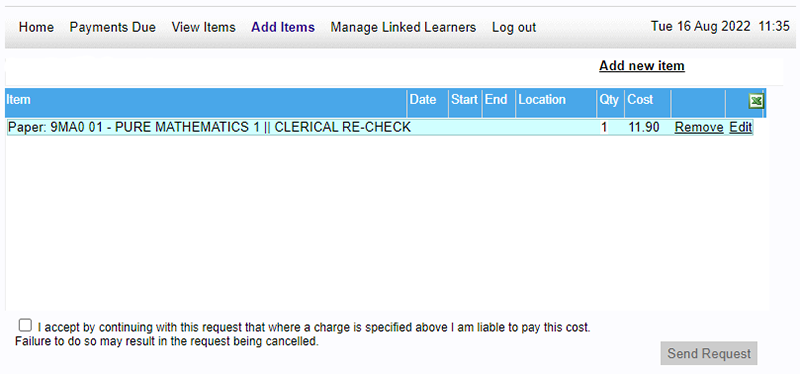Image resolution: width=800 pixels, height=374 pixels.
Task: Select the 9MA0 01 Pure Mathematics row
Action: 380,128
